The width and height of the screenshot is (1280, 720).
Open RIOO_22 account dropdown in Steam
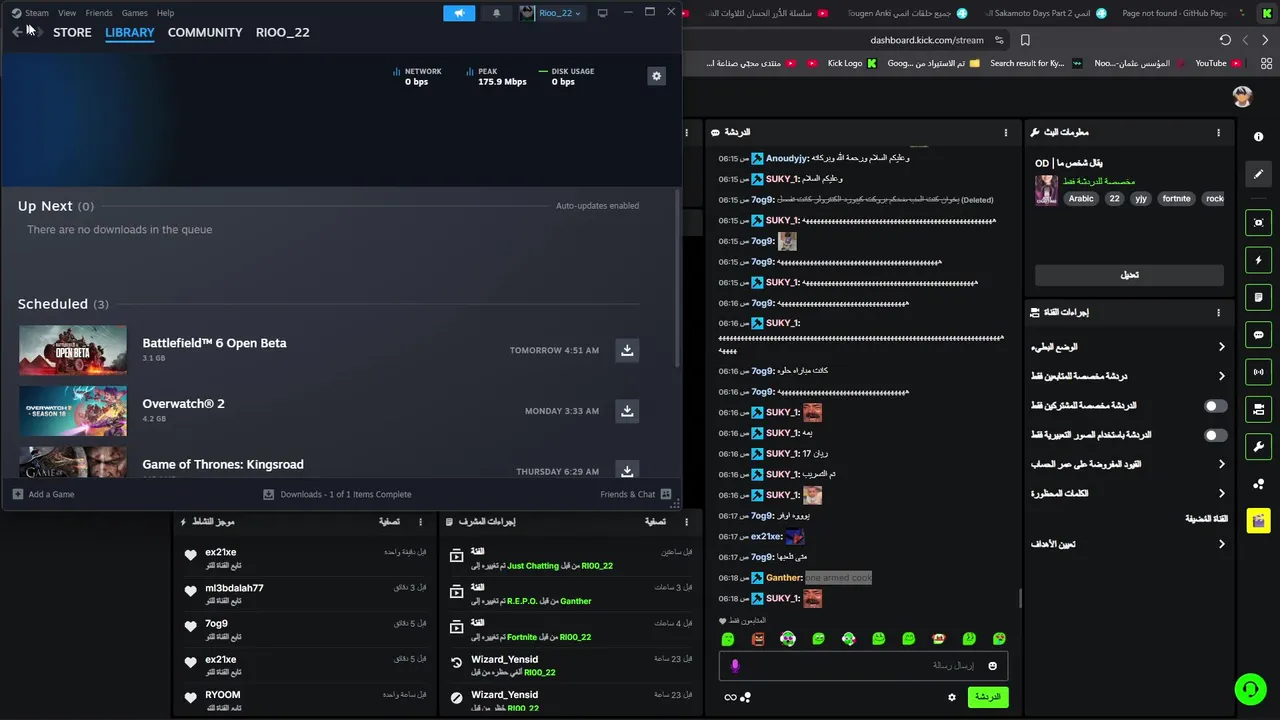tap(551, 13)
